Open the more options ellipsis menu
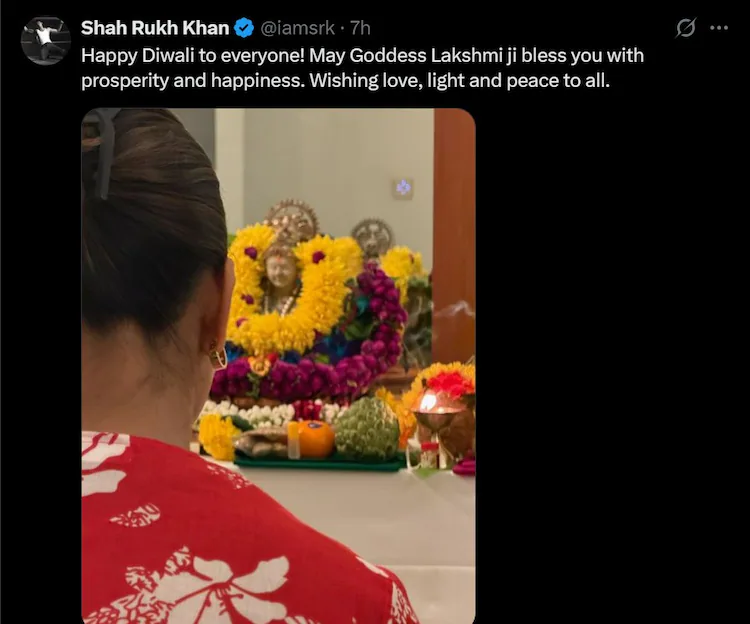750x624 pixels. [719, 28]
